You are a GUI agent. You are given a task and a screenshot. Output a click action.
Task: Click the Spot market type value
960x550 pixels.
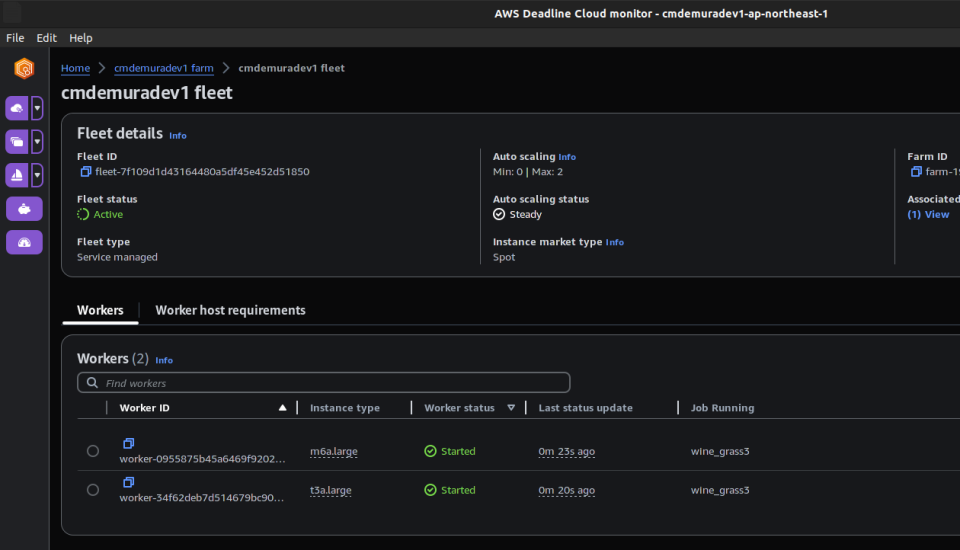[504, 257]
